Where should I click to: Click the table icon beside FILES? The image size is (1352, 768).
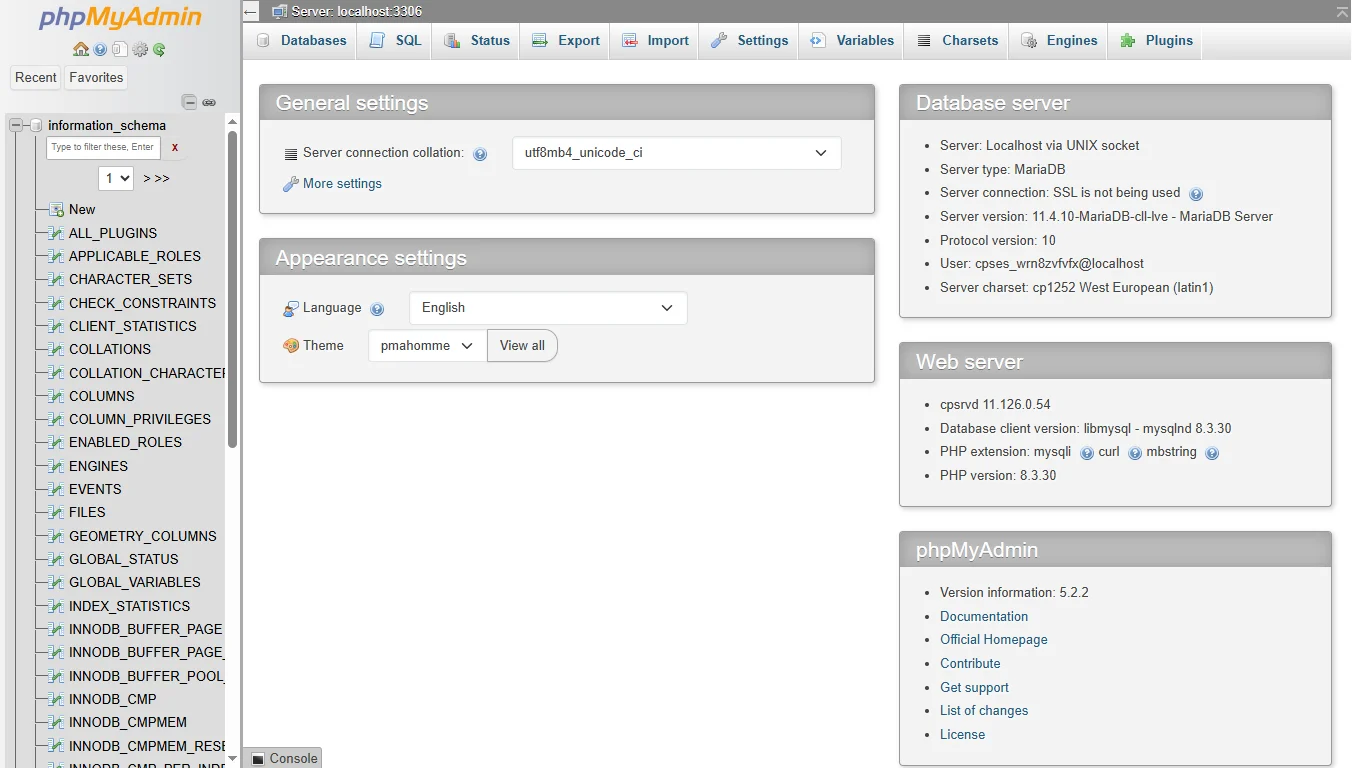coord(57,512)
